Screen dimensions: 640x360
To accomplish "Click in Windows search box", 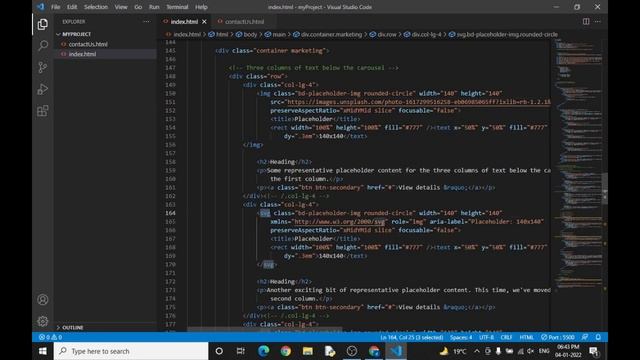I will (131, 351).
